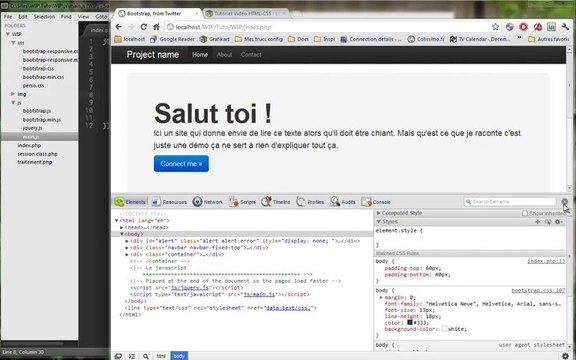The width and height of the screenshot is (576, 360).
Task: Open the Elements panel in DevTools
Action: tap(130, 202)
